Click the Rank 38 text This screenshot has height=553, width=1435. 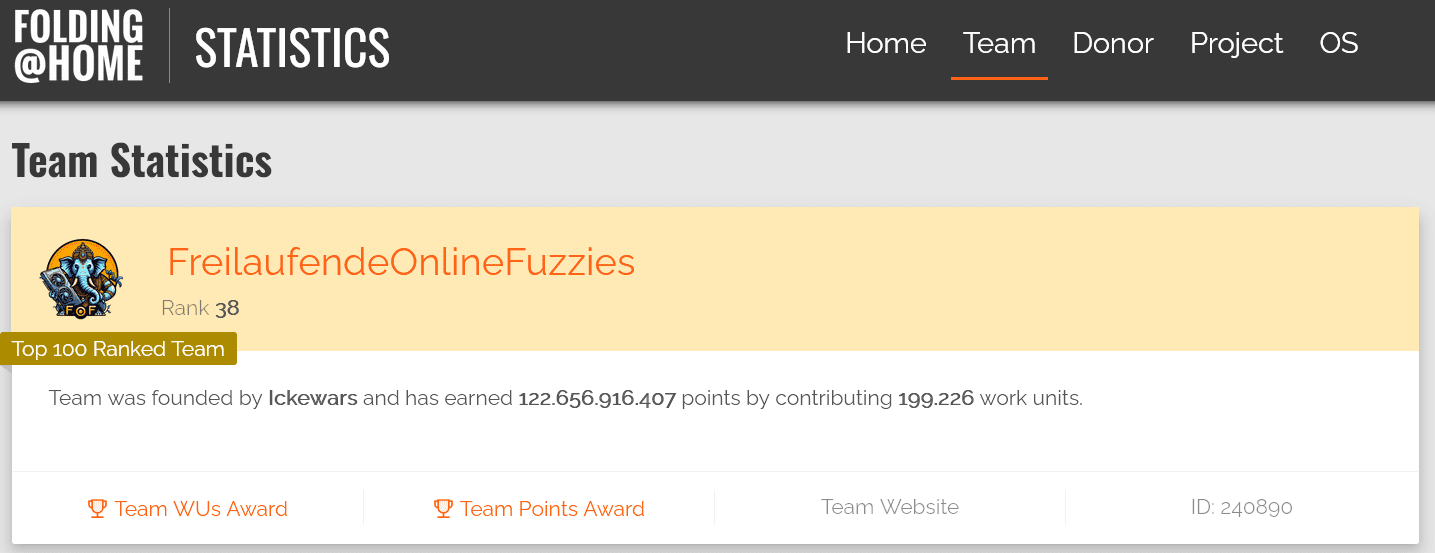[x=200, y=308]
